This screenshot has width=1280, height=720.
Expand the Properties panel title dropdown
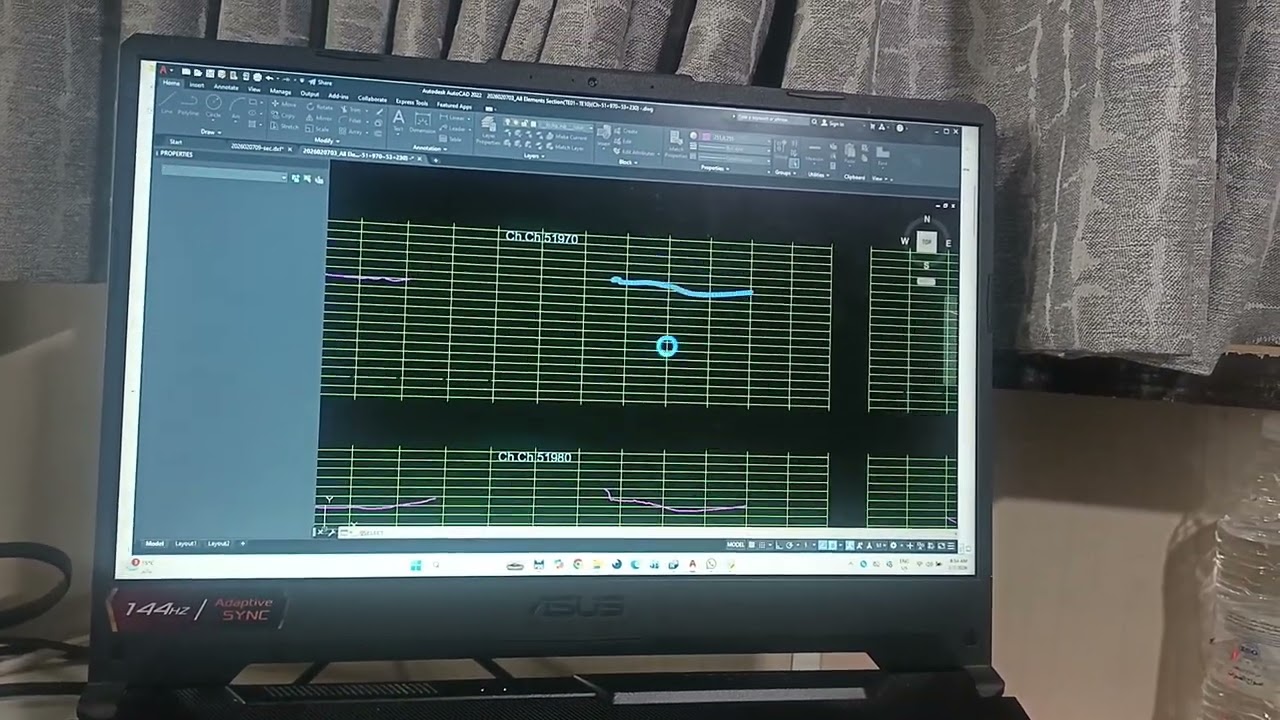tap(714, 168)
